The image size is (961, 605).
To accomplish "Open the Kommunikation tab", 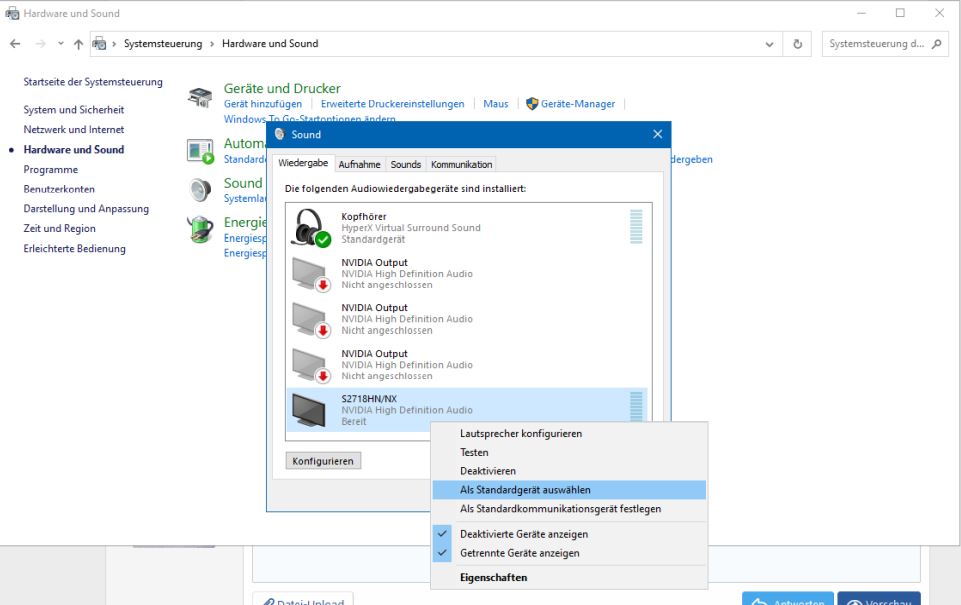I will tap(461, 164).
